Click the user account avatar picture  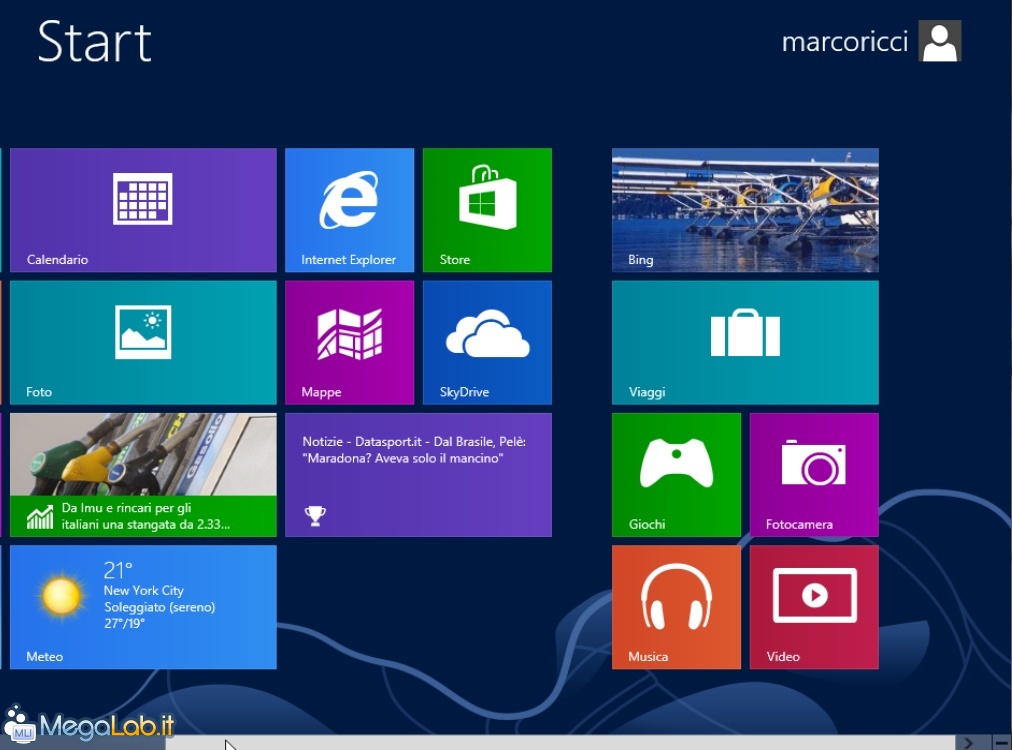(x=940, y=41)
